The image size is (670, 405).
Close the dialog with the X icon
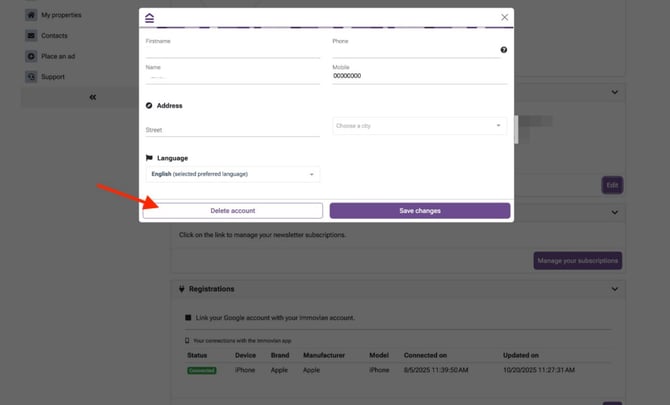504,17
